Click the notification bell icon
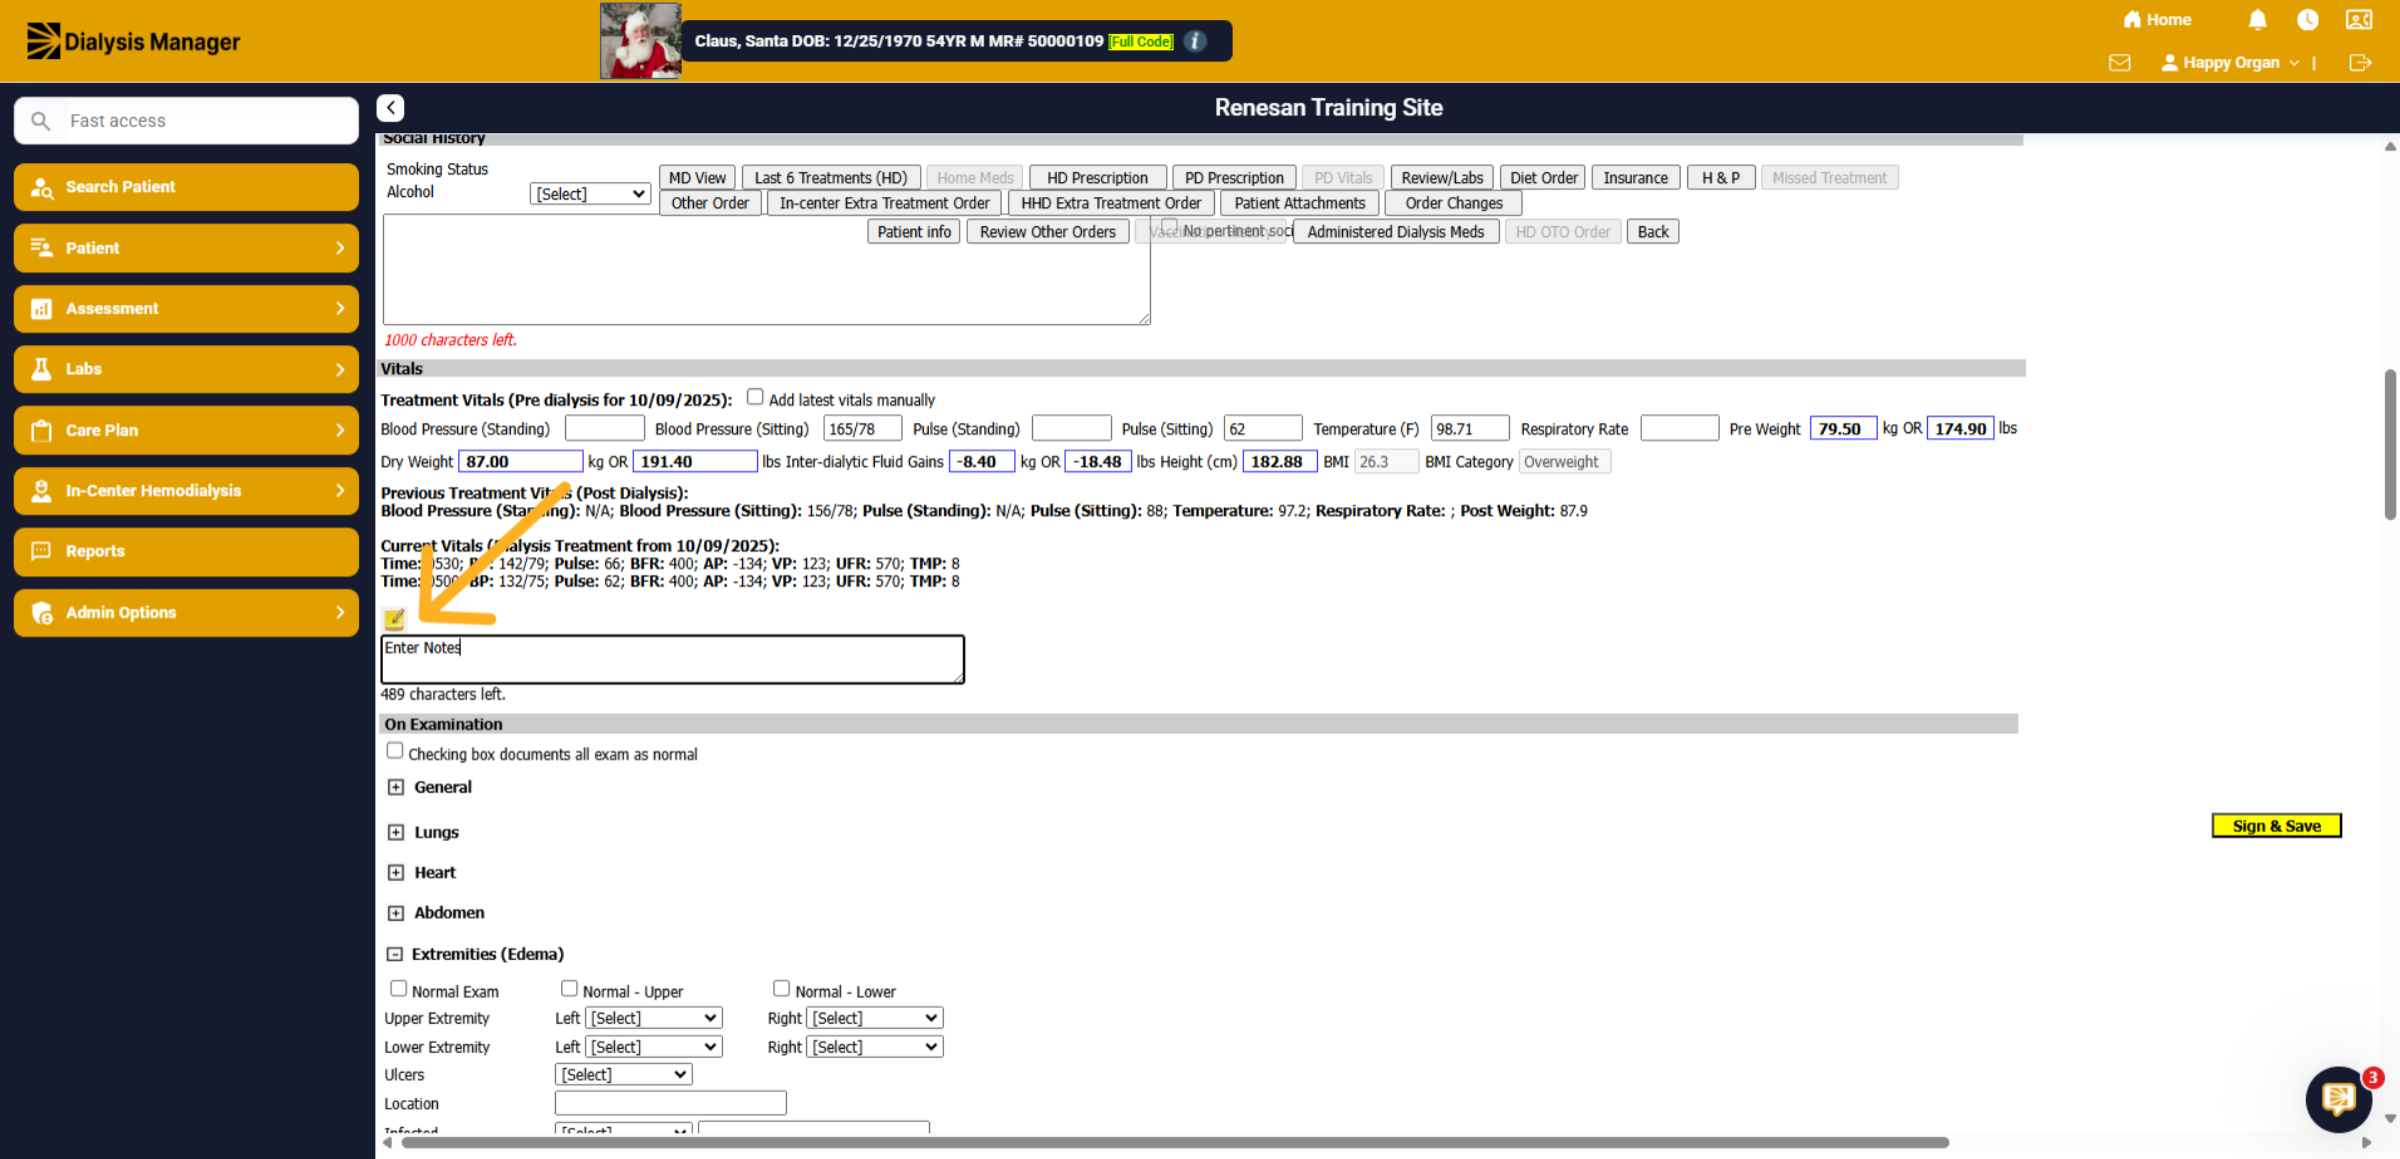This screenshot has height=1159, width=2400. tap(2257, 20)
